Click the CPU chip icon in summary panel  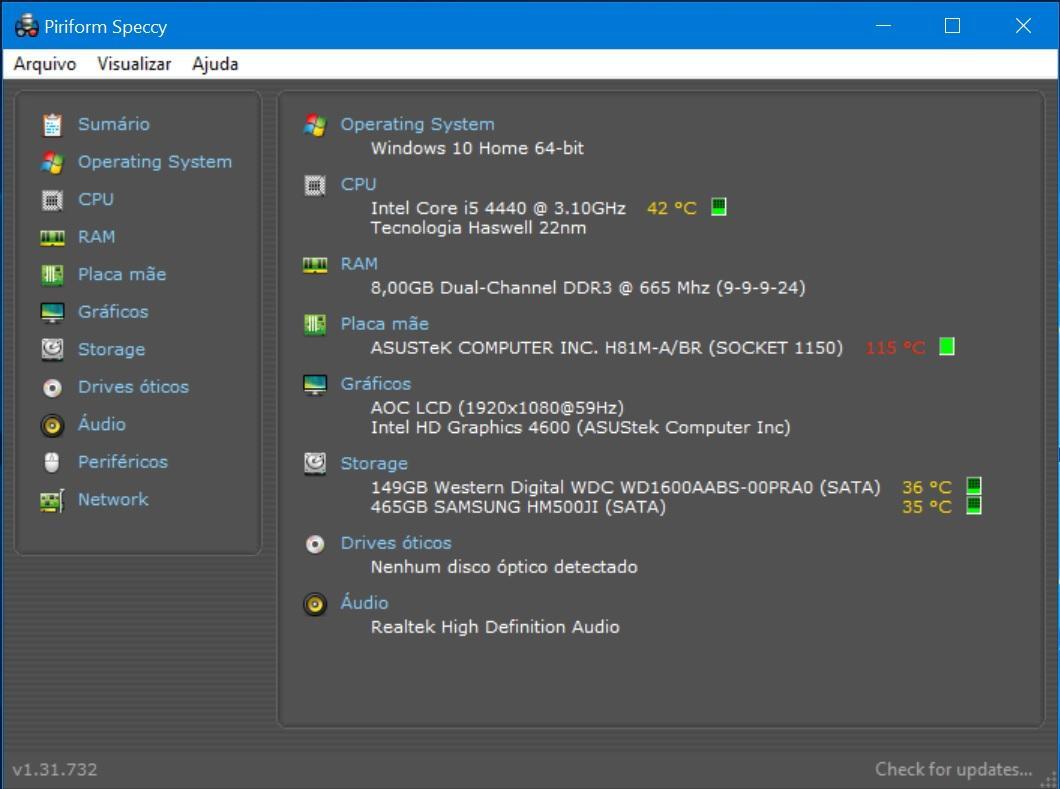[315, 185]
